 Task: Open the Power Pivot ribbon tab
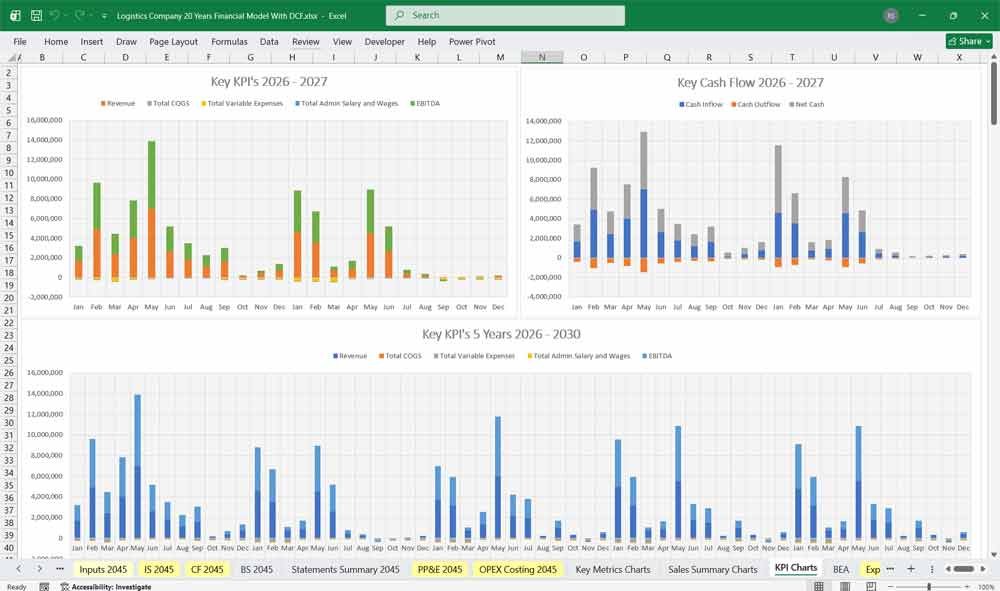(x=472, y=41)
